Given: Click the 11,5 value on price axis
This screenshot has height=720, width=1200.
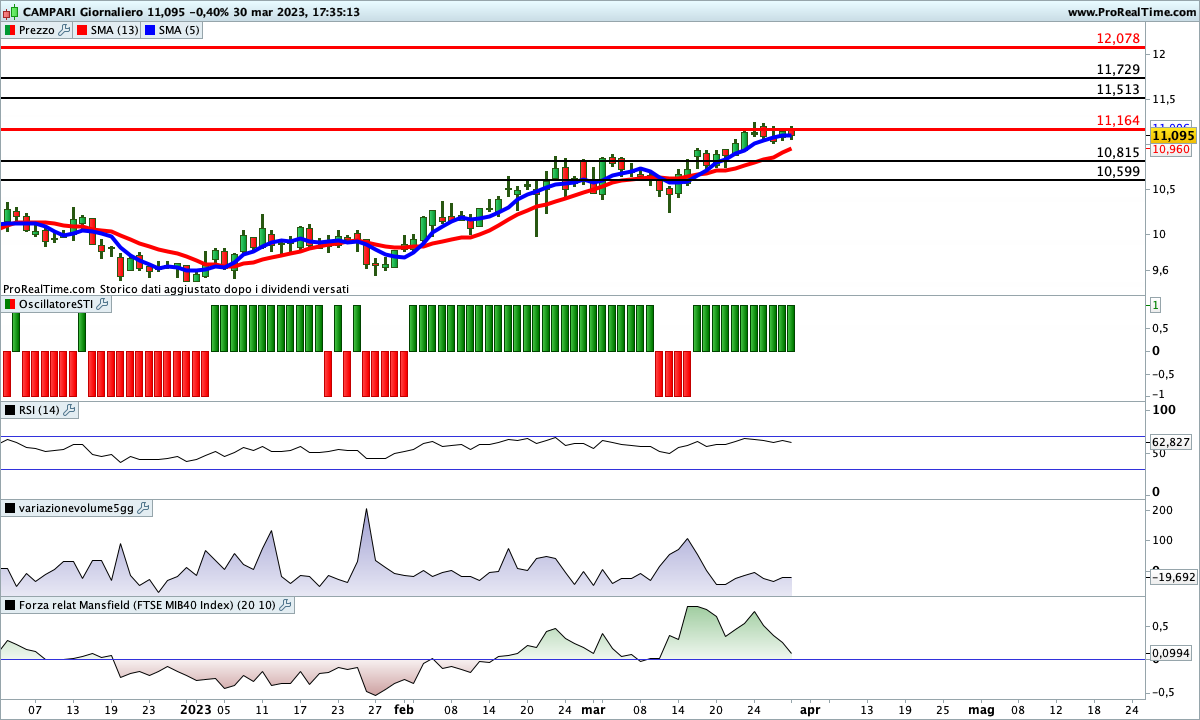Looking at the screenshot, I should tap(1162, 99).
